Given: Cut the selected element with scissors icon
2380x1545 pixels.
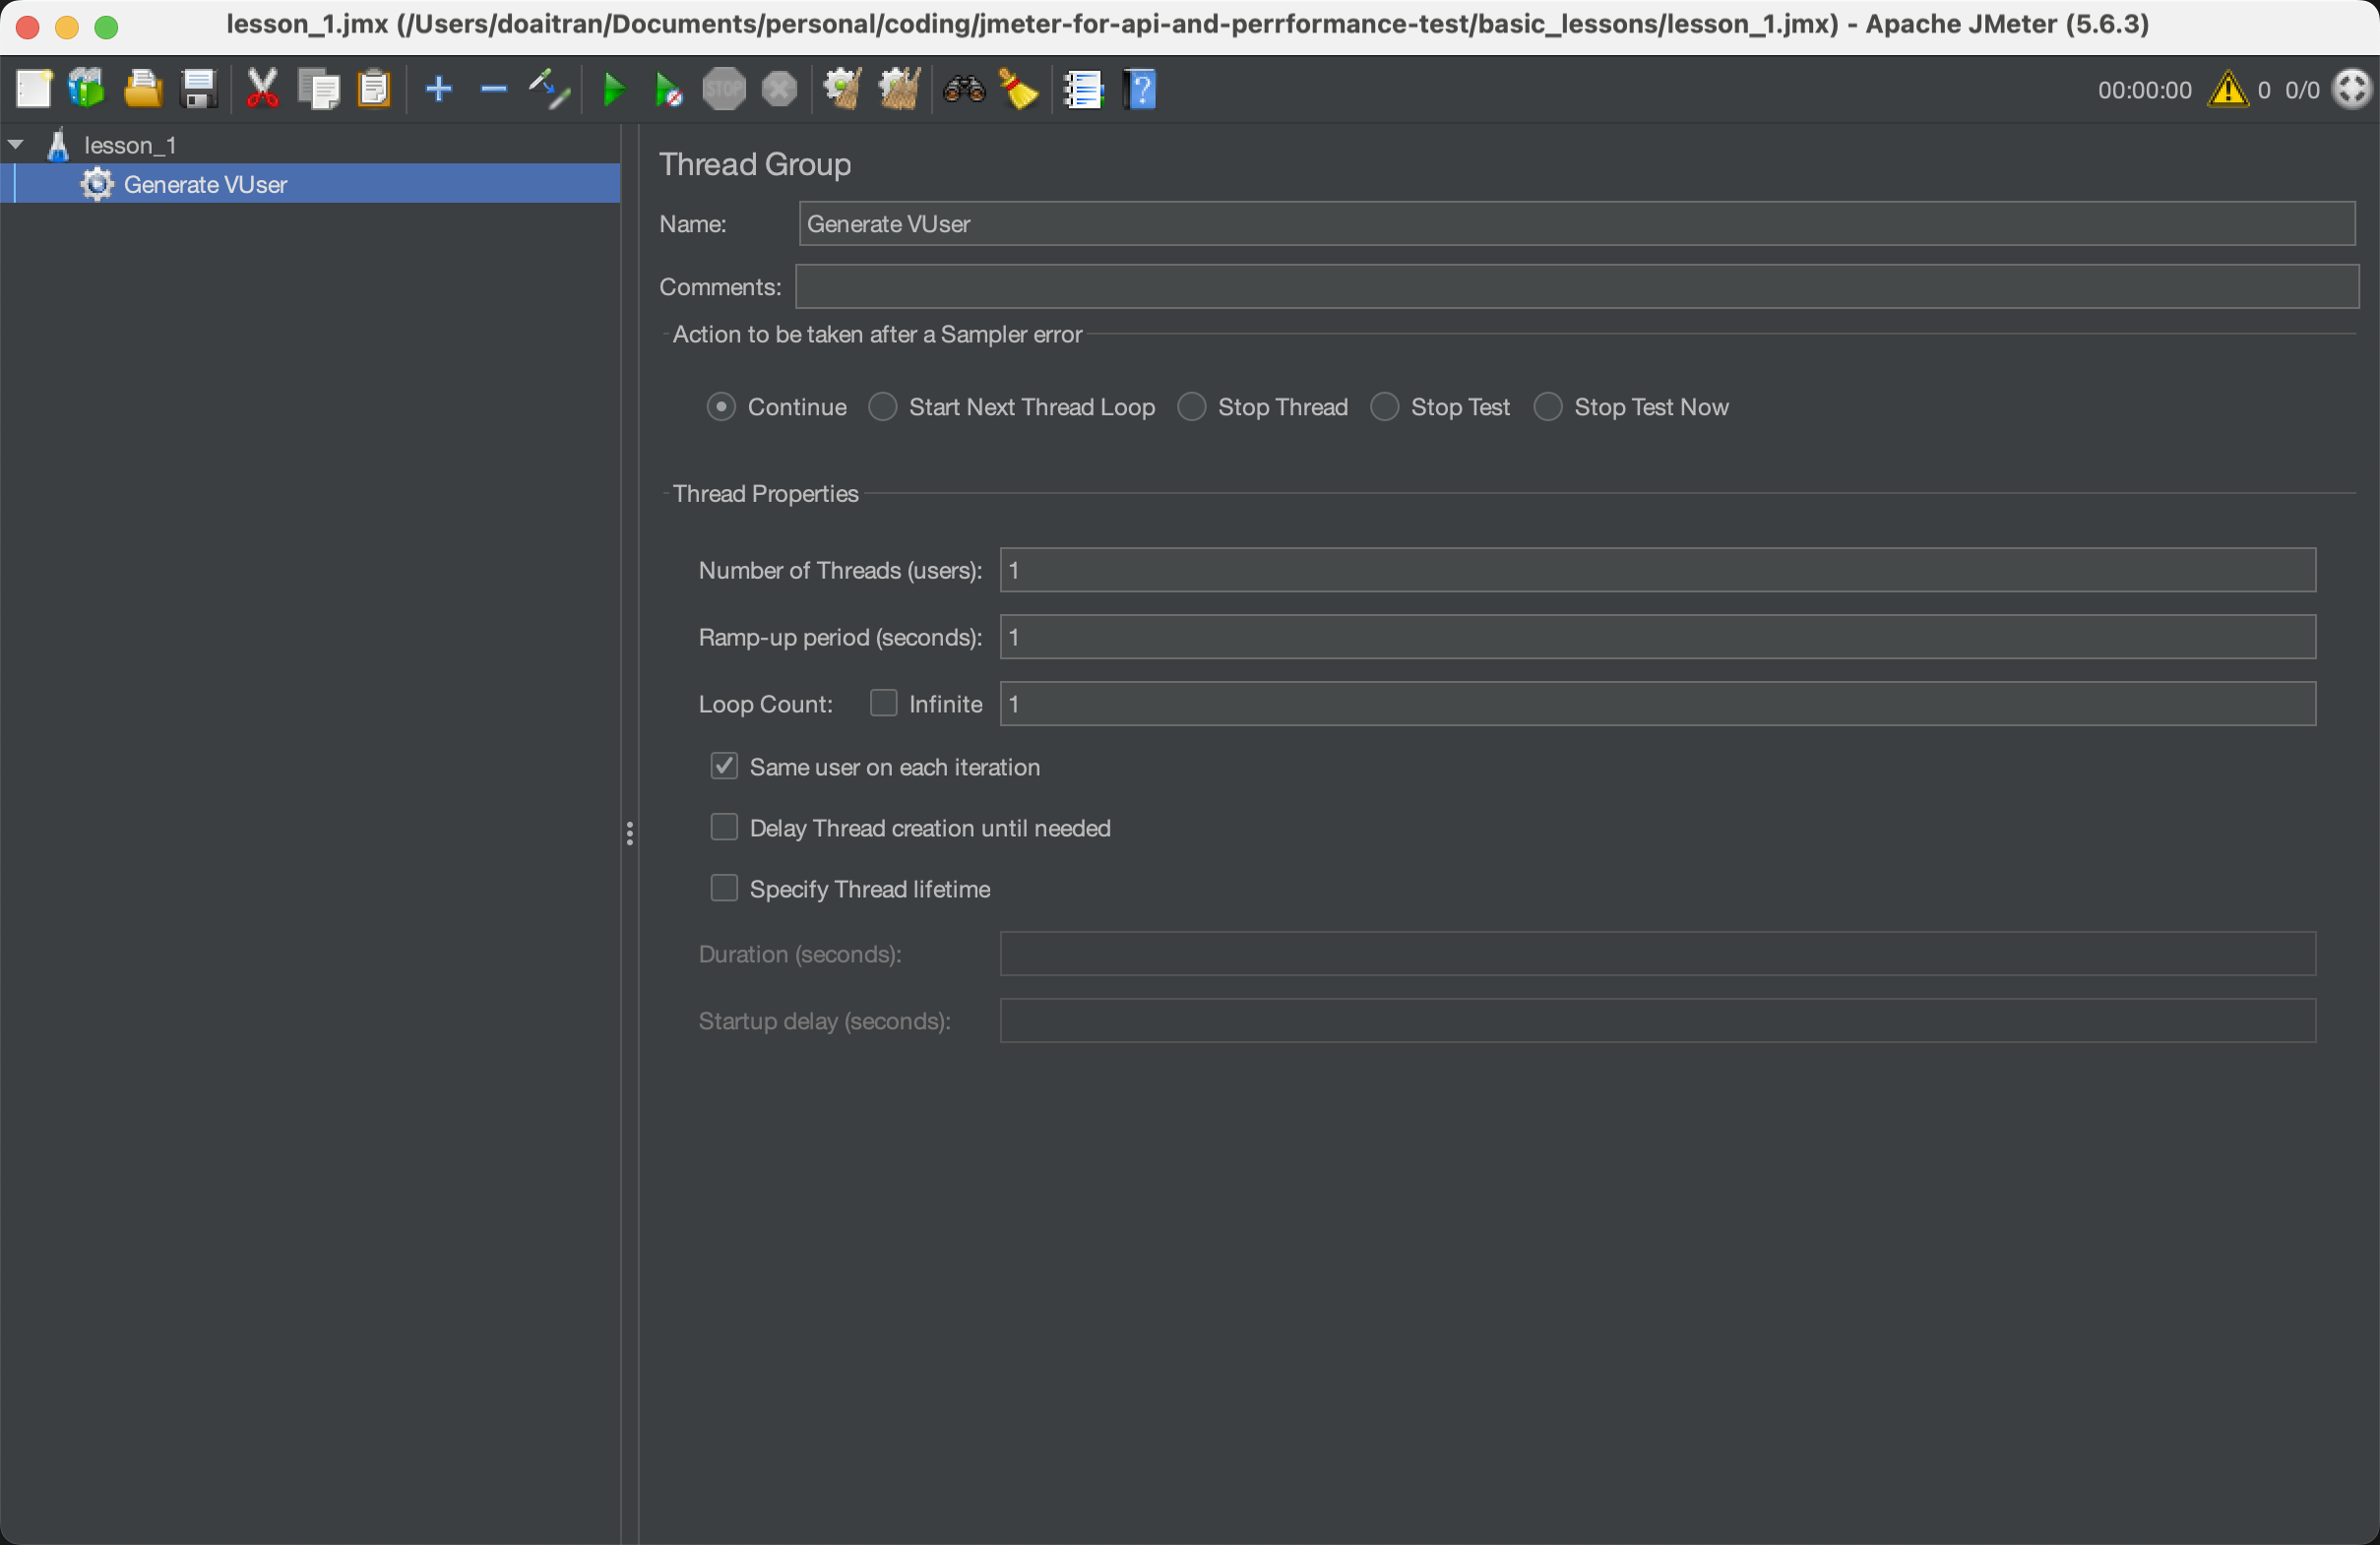Looking at the screenshot, I should pos(263,89).
